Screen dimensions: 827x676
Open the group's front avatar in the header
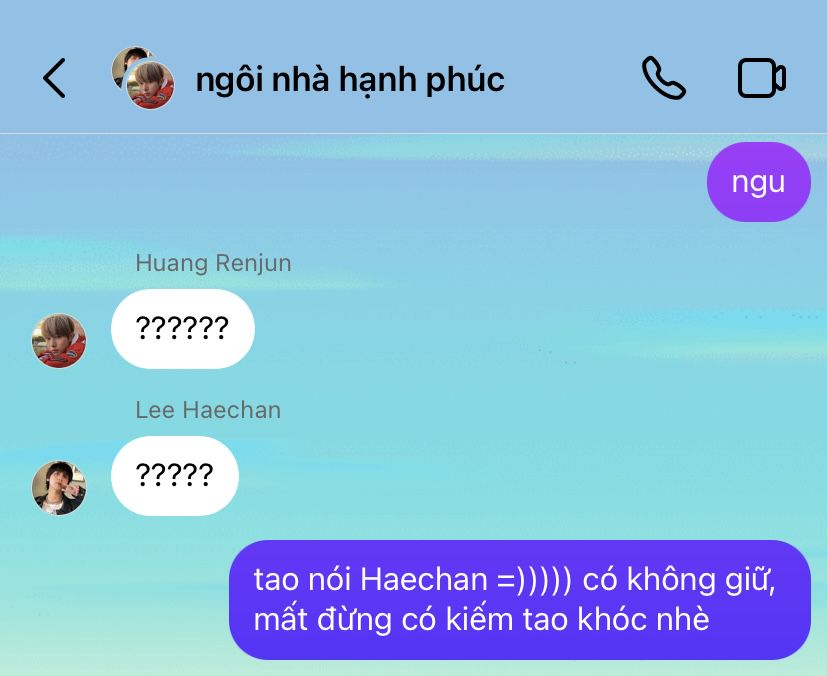point(151,85)
